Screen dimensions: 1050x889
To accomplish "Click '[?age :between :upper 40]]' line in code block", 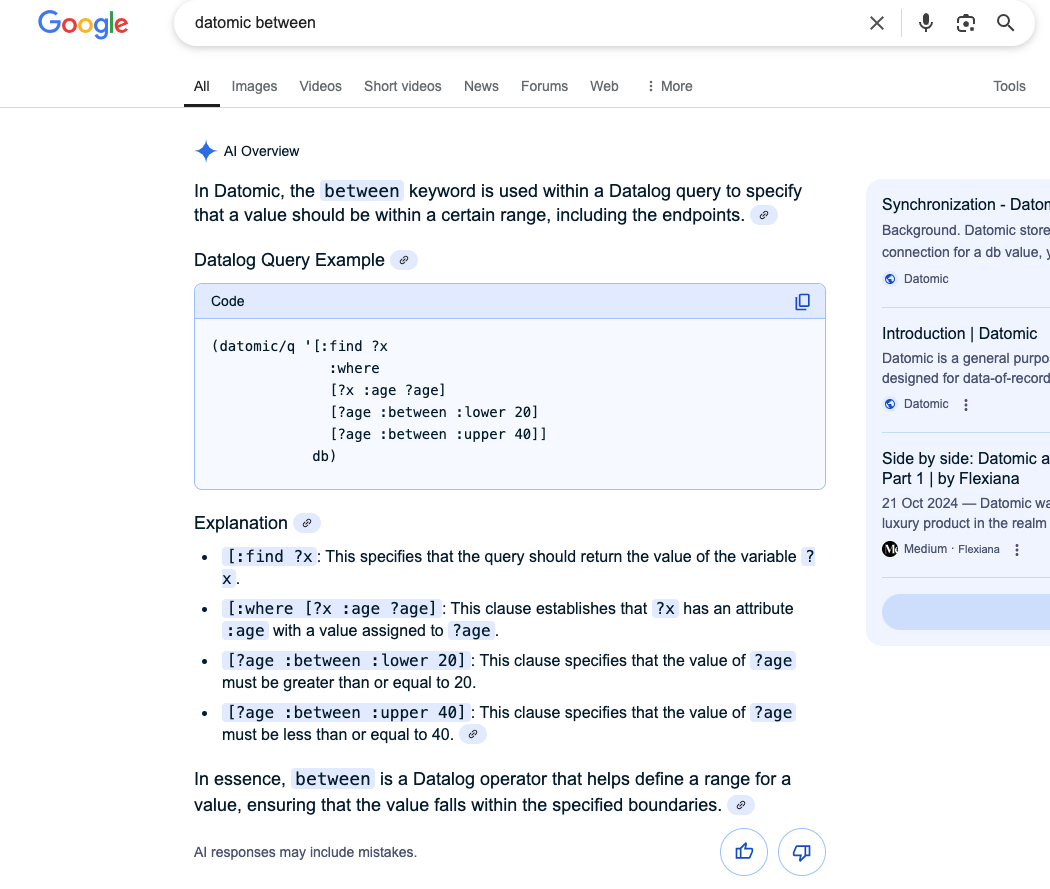I will click(439, 434).
